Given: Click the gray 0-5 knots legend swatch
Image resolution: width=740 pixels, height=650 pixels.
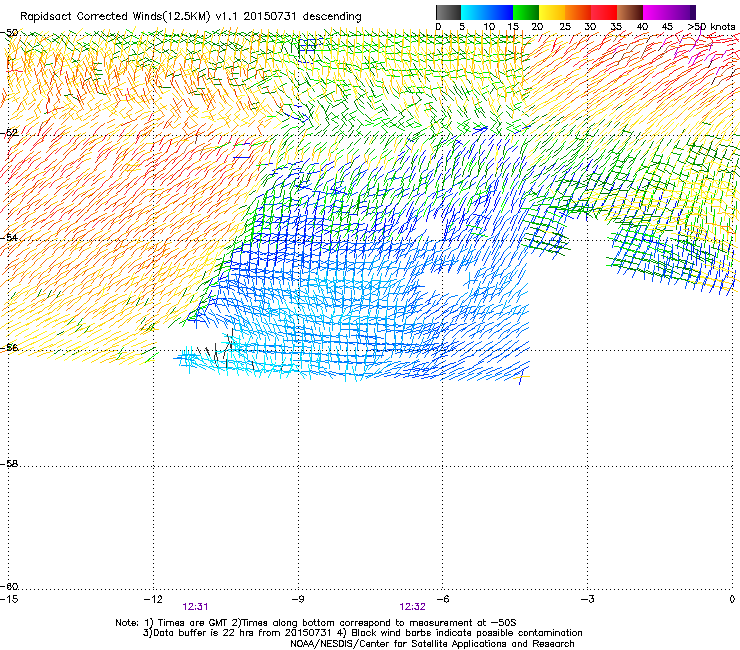Looking at the screenshot, I should [448, 12].
